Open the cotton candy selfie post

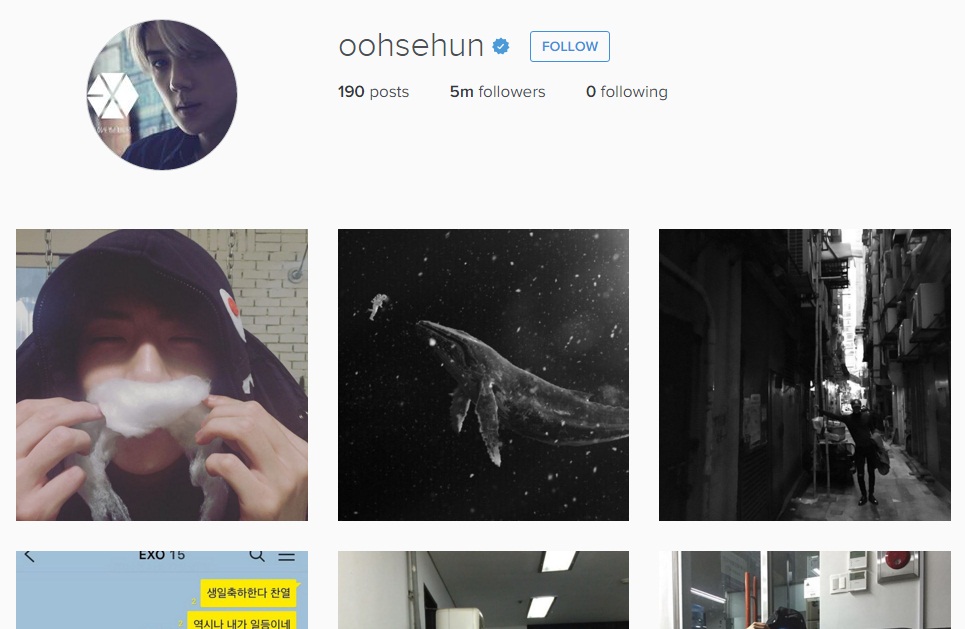coord(162,375)
